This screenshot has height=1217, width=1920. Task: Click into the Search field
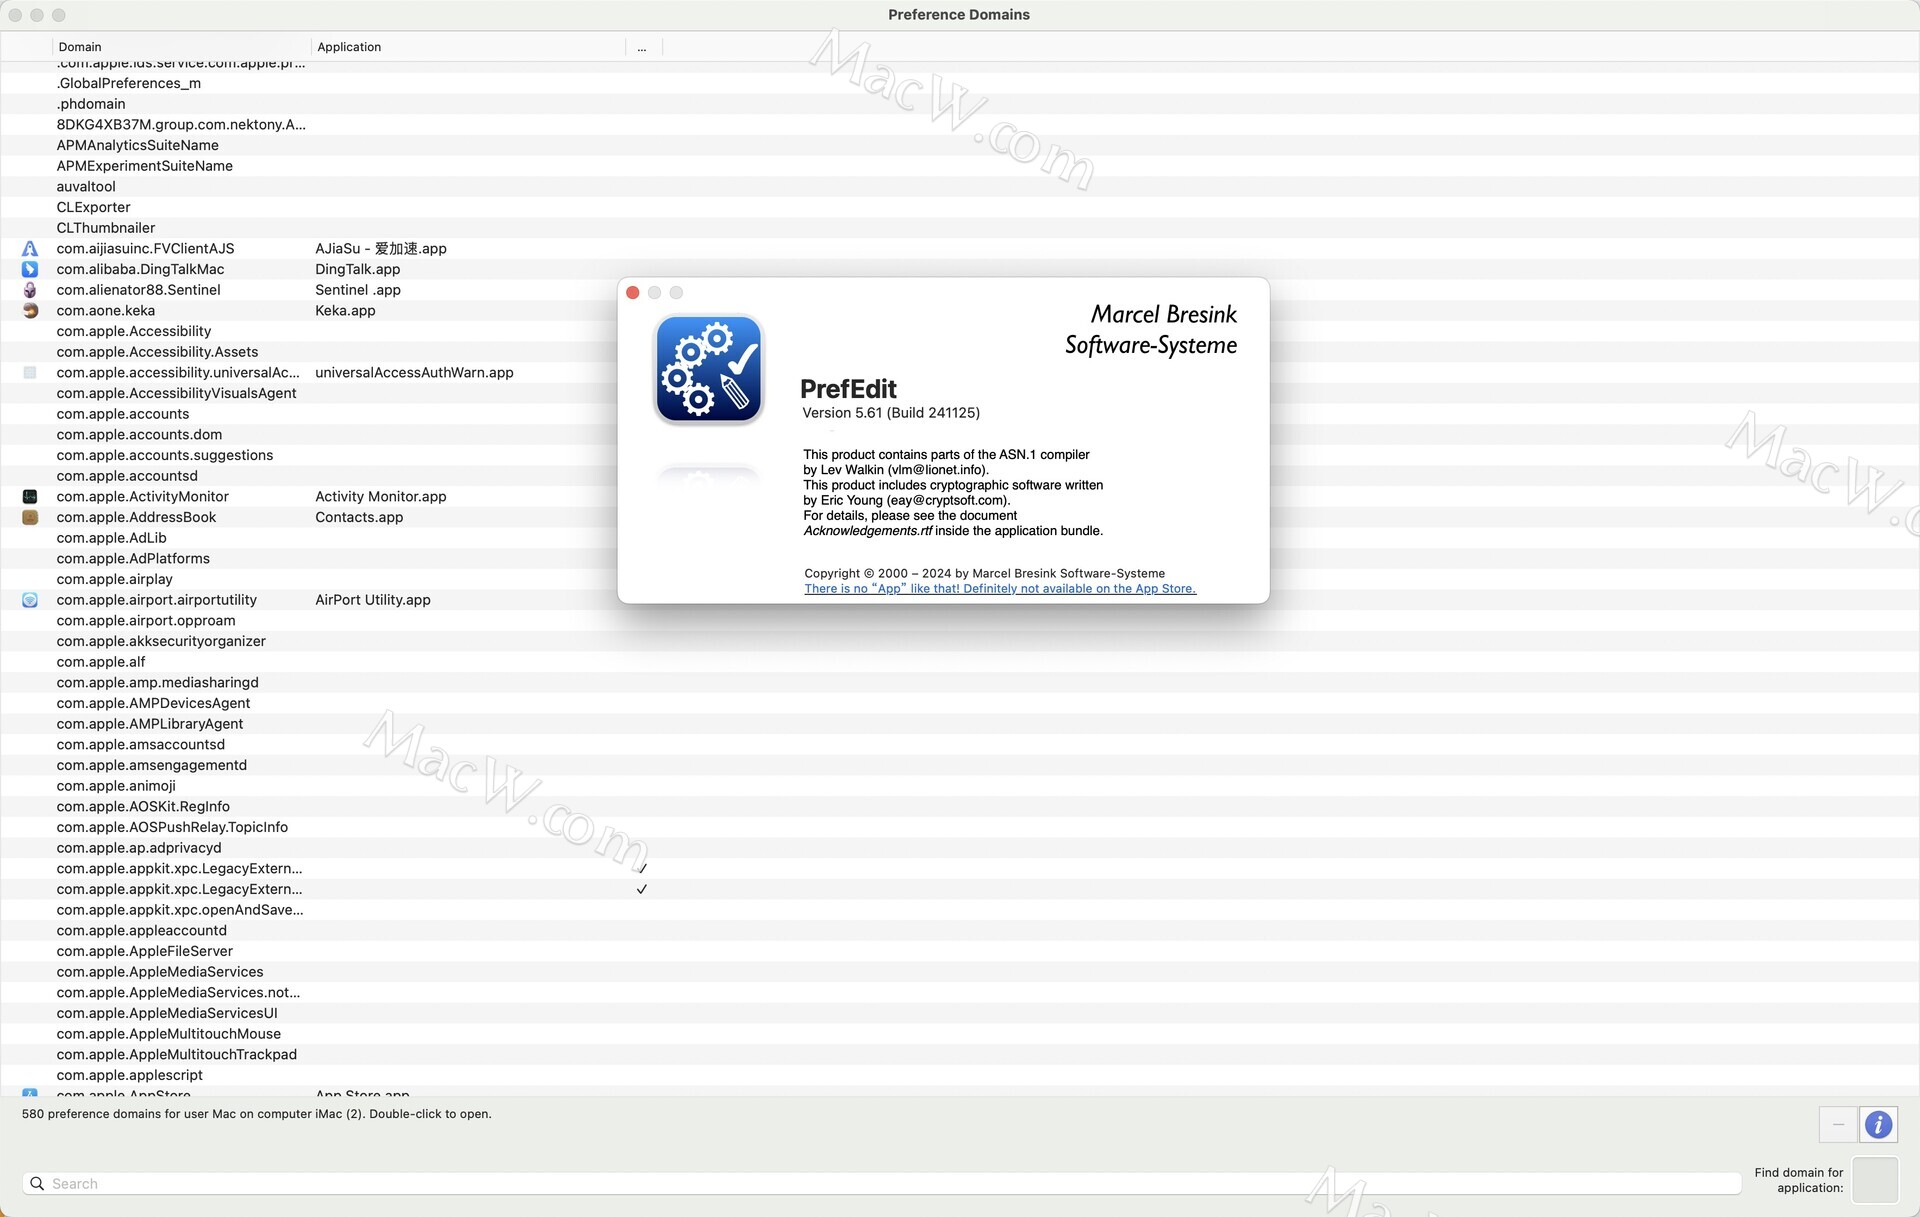[x=881, y=1184]
